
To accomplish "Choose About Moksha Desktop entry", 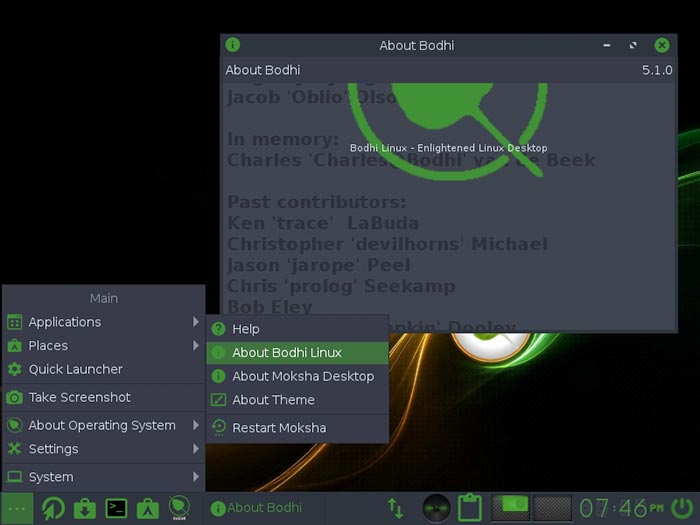I will click(x=297, y=376).
